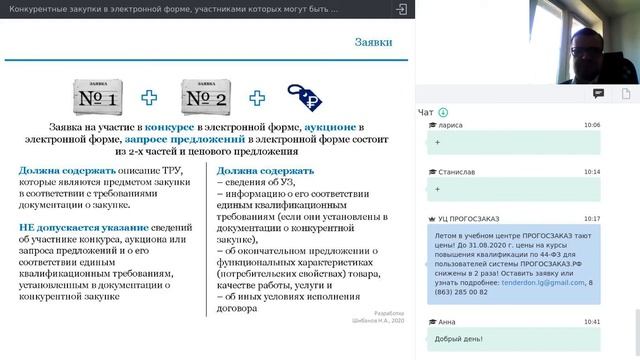Click the chat scroll-down arrow icon
The width and height of the screenshot is (640, 360).
click(443, 112)
